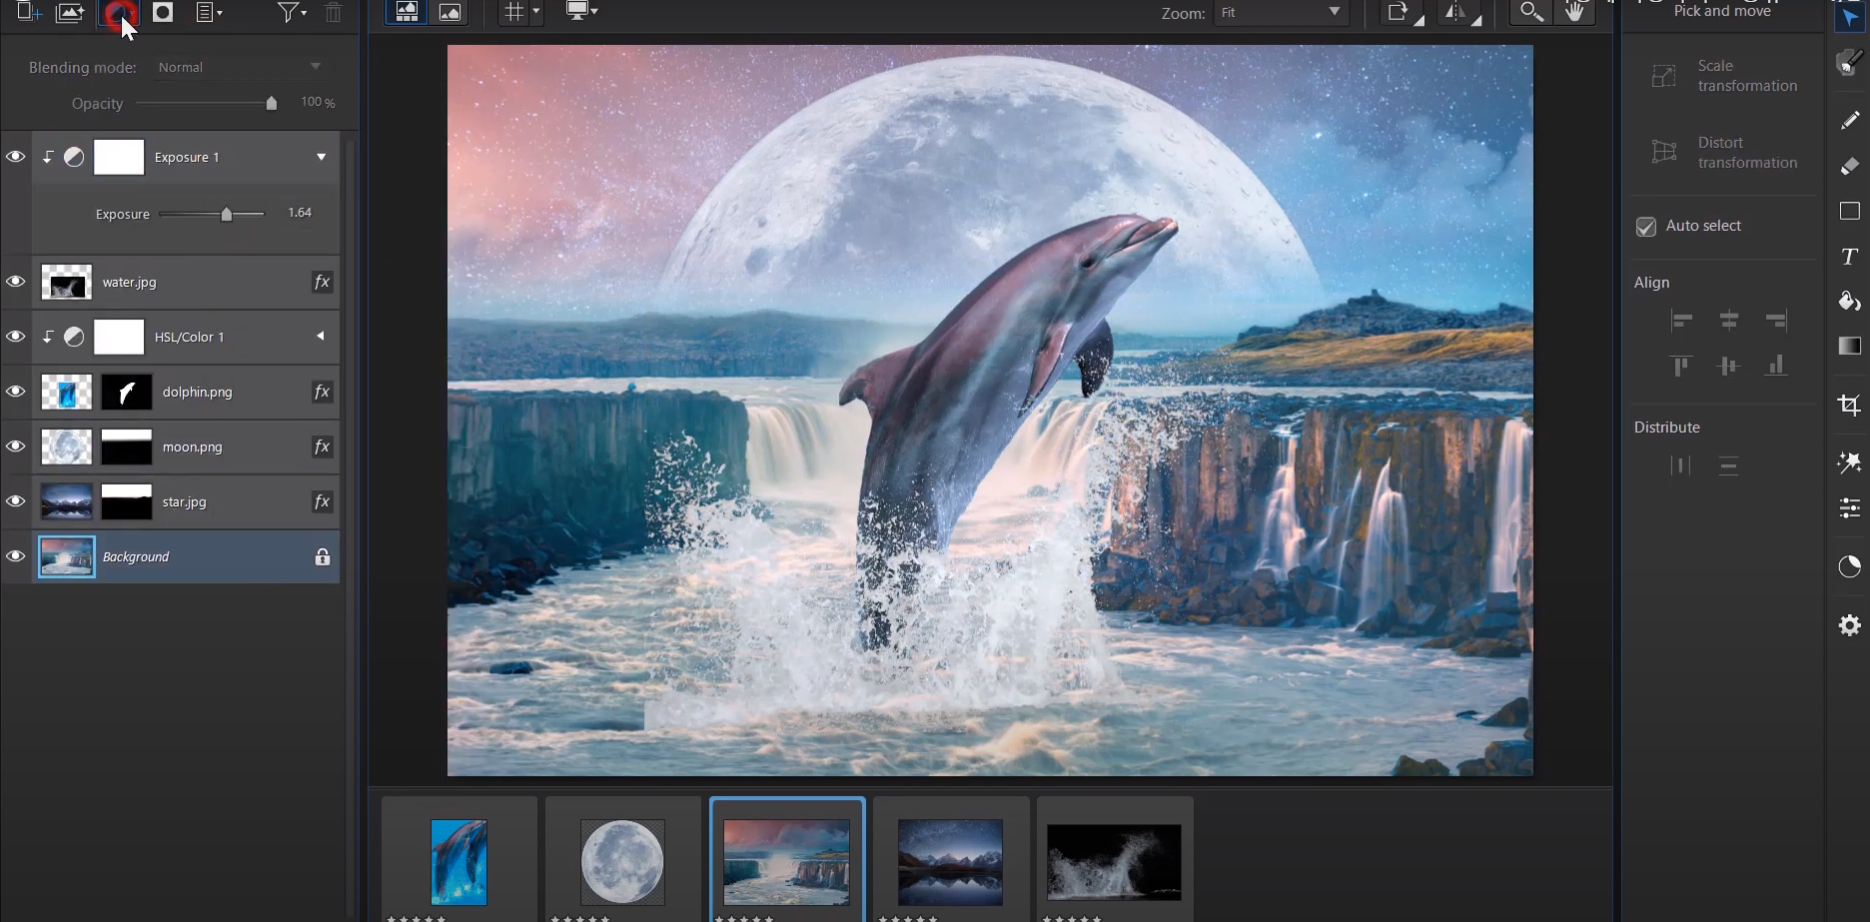
Task: Select the pencil brush tool
Action: pyautogui.click(x=1850, y=120)
